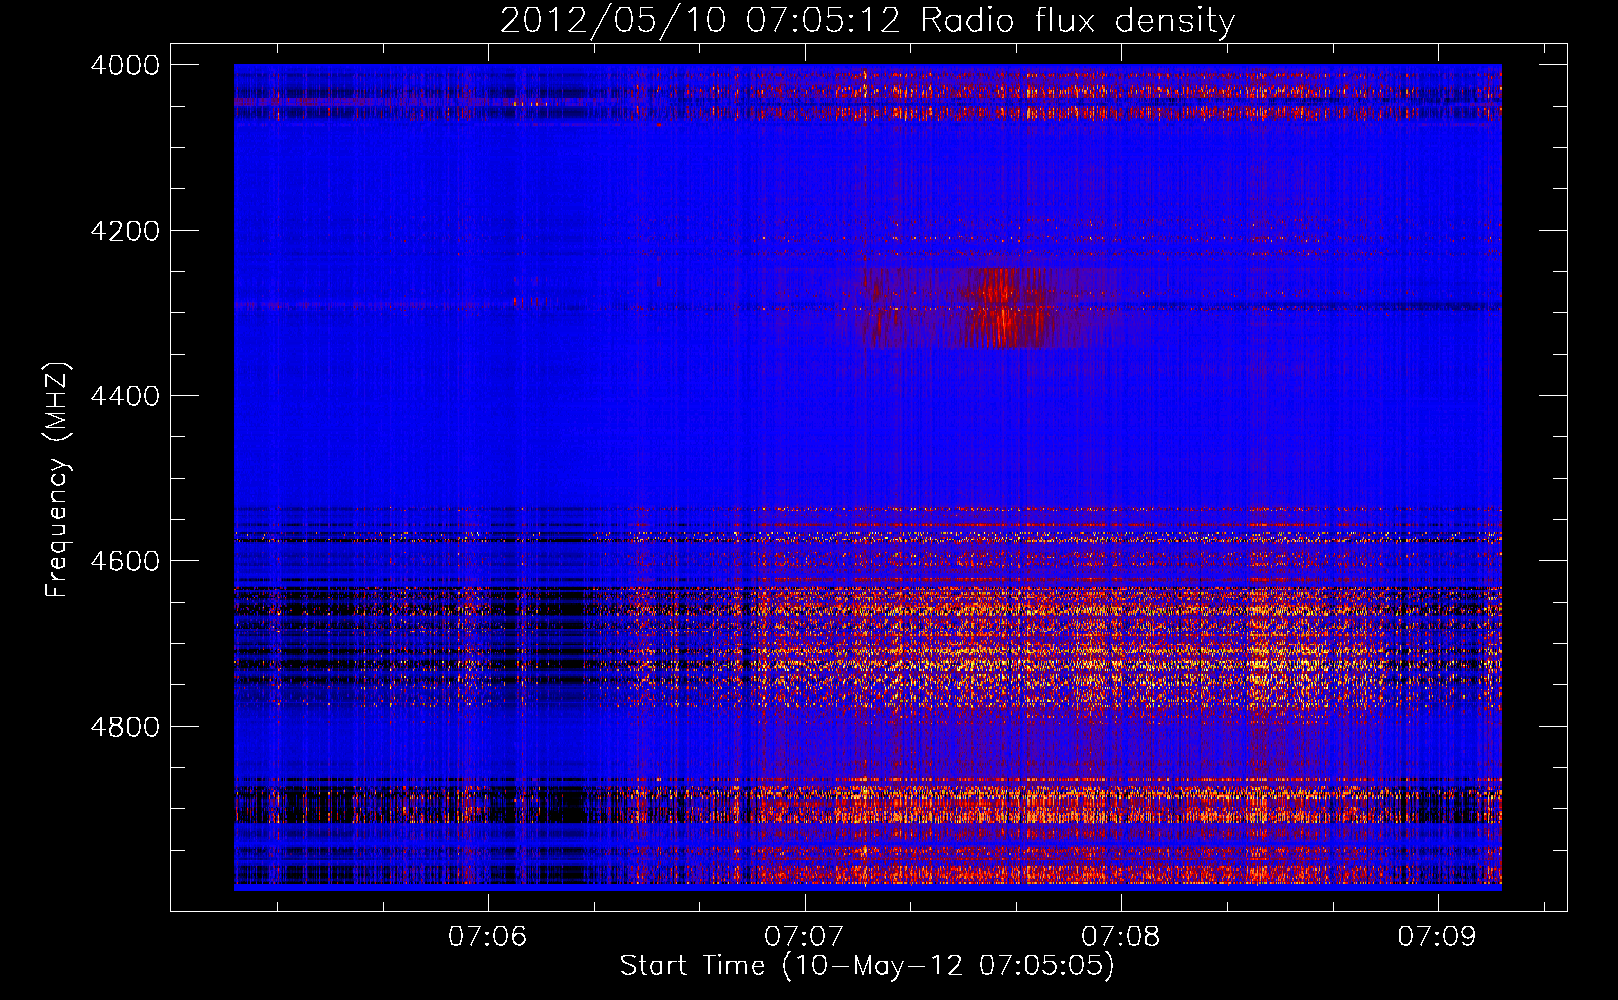The width and height of the screenshot is (1618, 1000).
Task: Click the 07:07 time axis label
Action: point(804,937)
